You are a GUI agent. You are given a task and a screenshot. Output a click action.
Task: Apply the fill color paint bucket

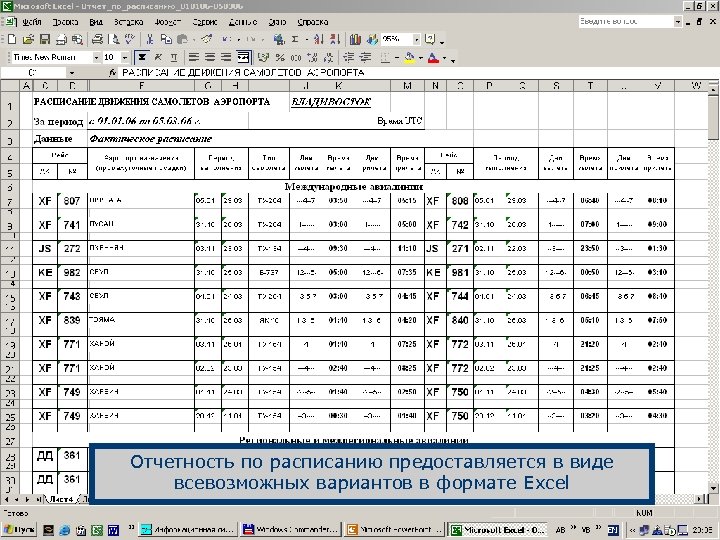409,57
